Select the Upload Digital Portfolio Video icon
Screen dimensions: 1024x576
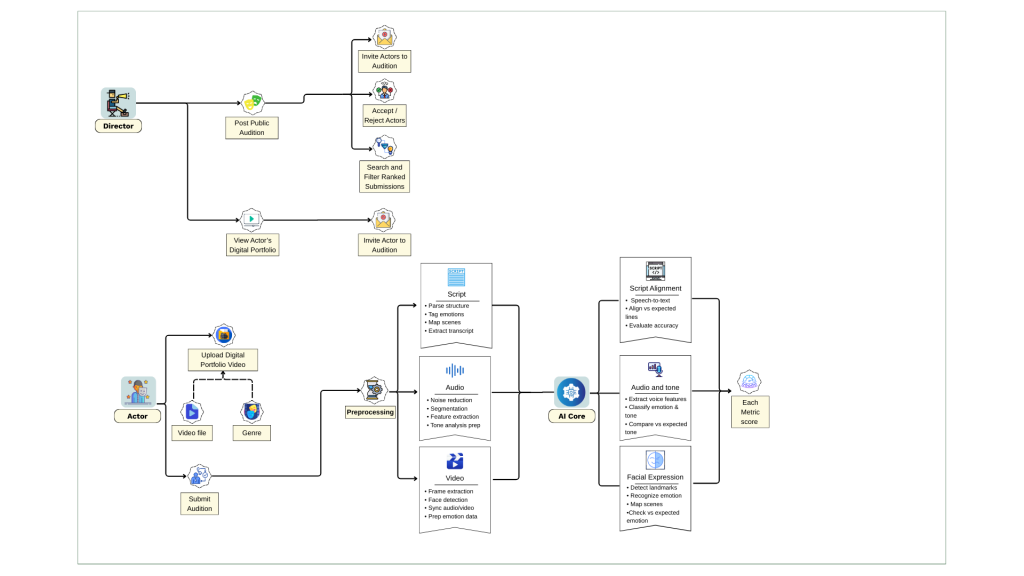point(224,336)
